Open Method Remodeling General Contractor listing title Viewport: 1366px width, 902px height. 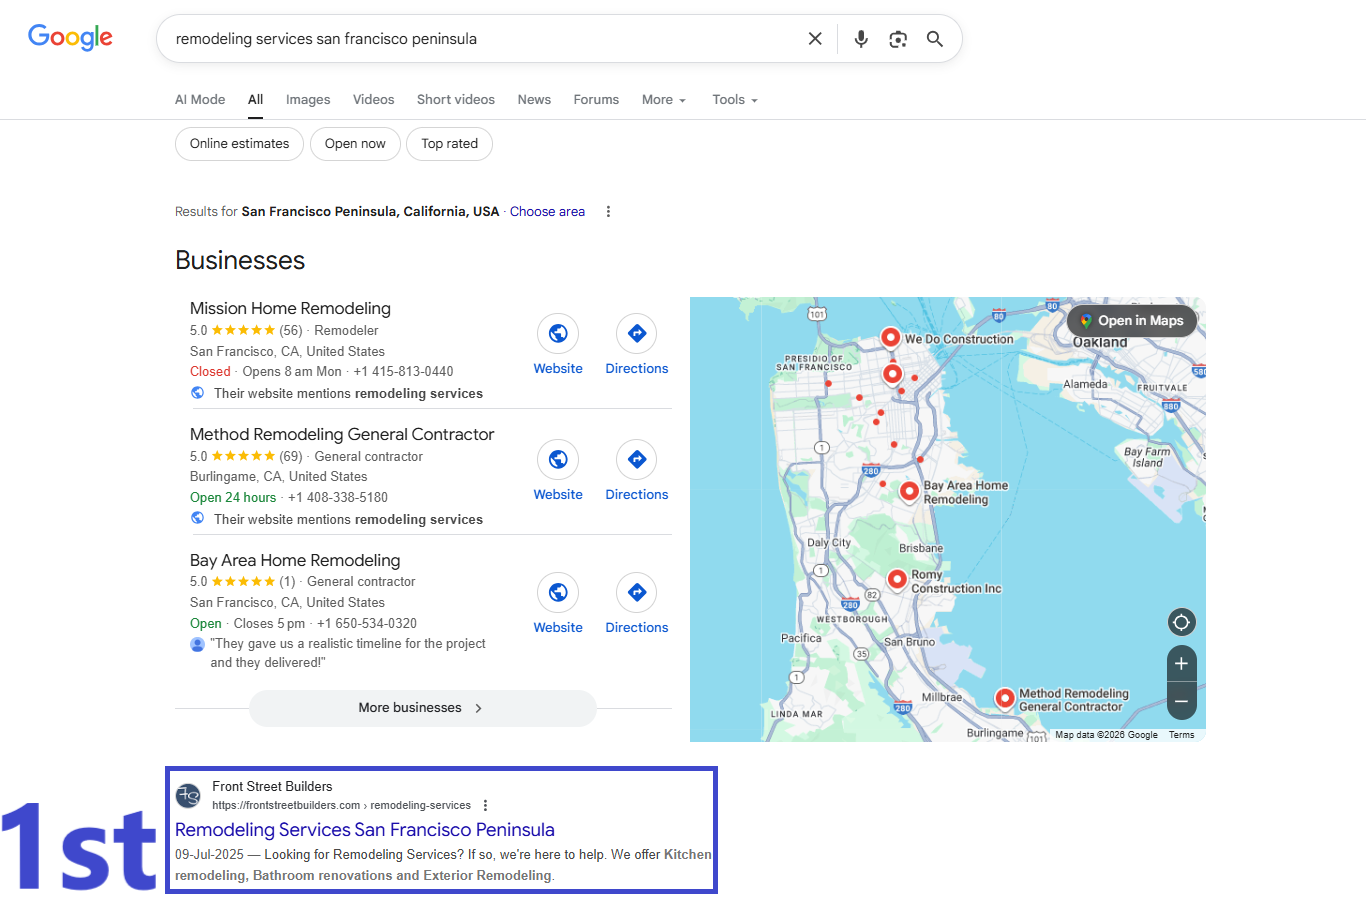click(342, 435)
